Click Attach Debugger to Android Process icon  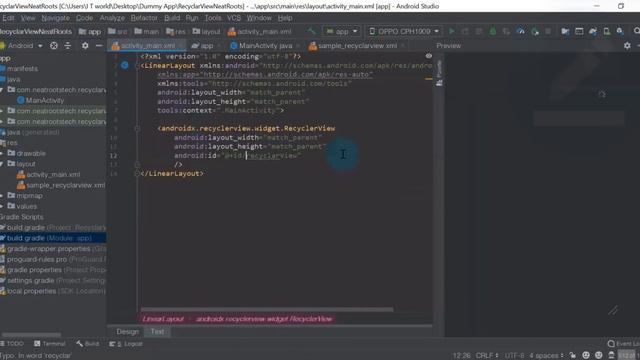click(x=535, y=31)
